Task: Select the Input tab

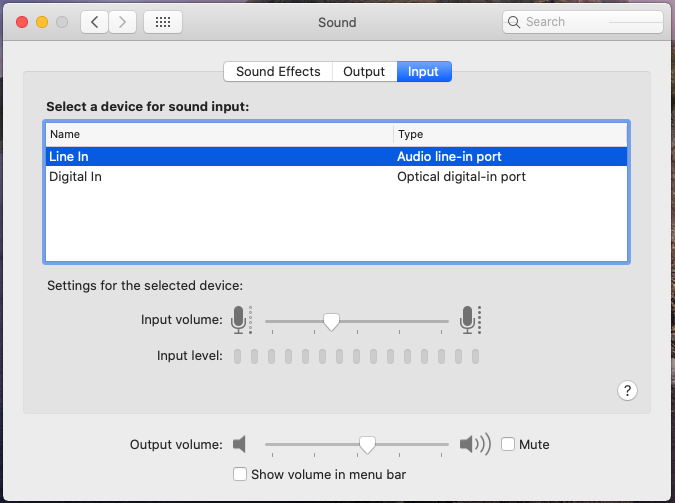Action: (424, 71)
